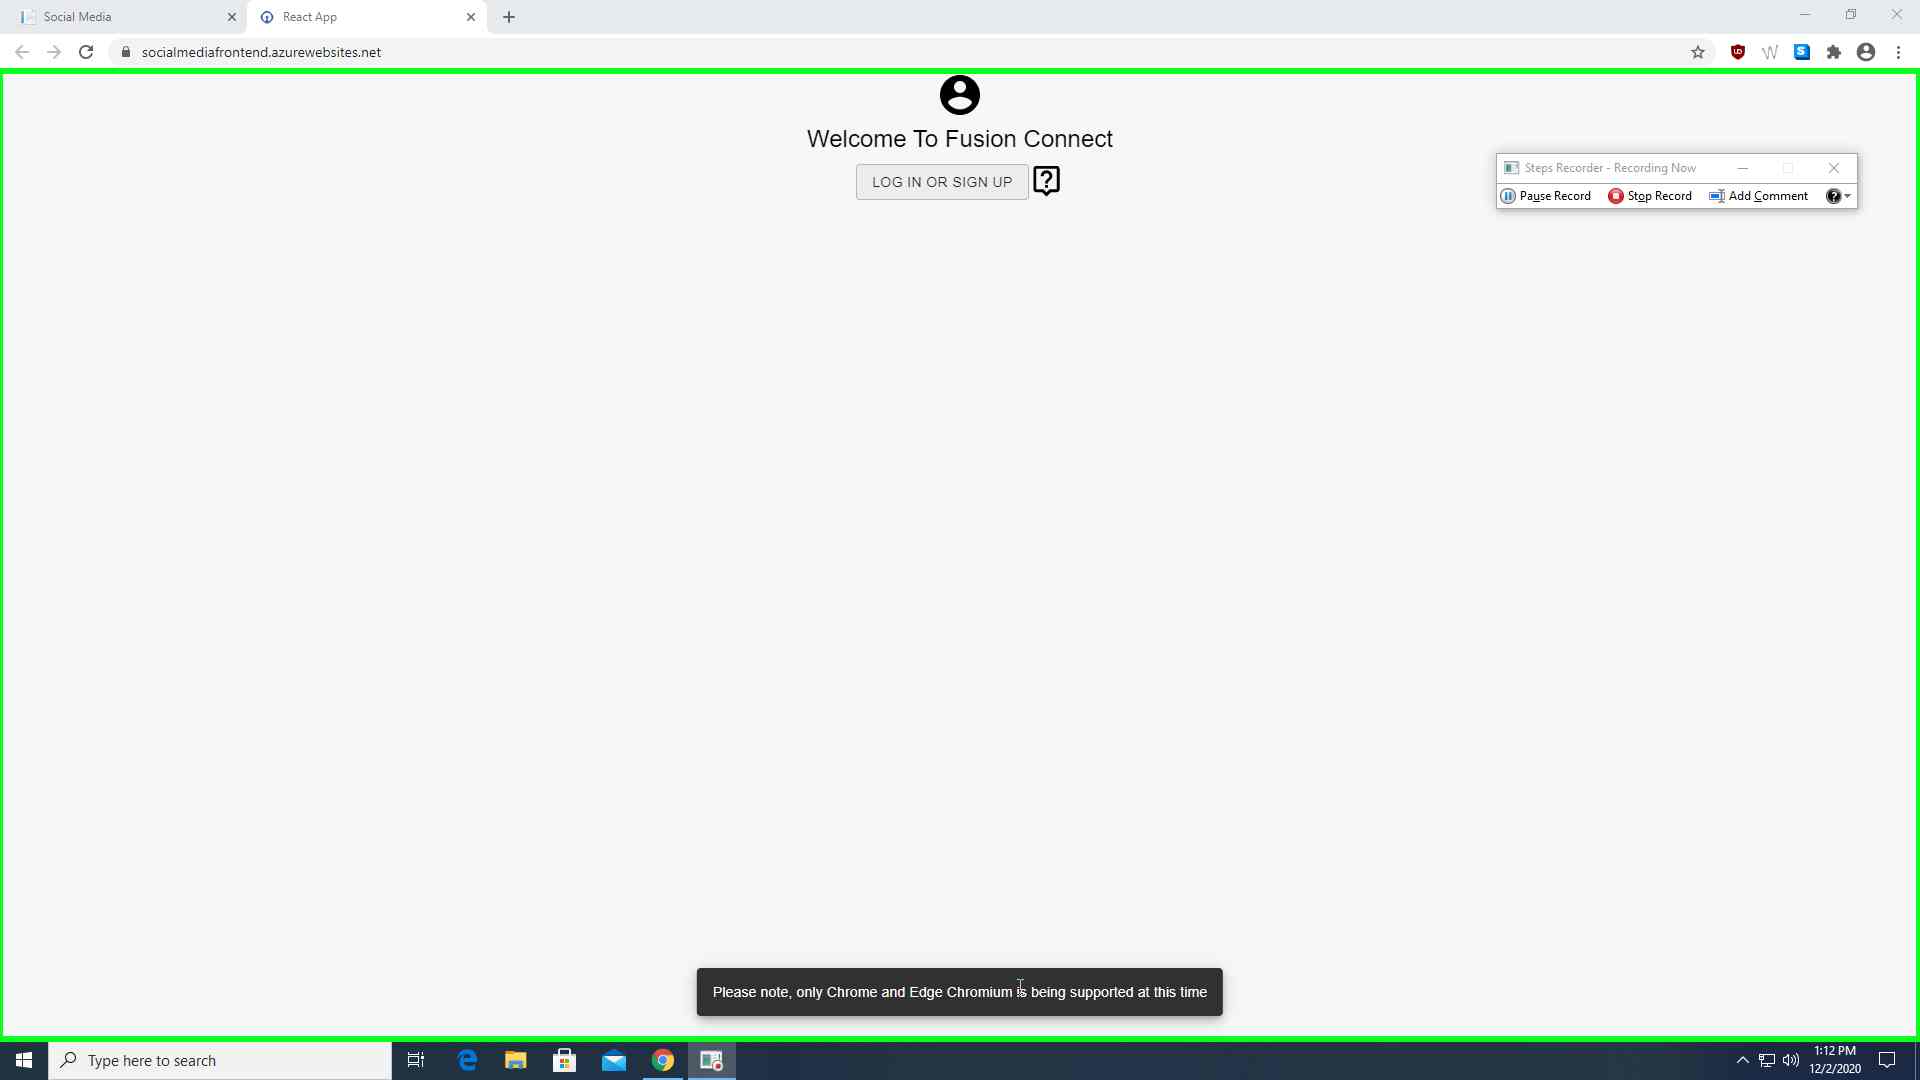1920x1080 pixels.
Task: Open the W extension icon
Action: click(1770, 52)
